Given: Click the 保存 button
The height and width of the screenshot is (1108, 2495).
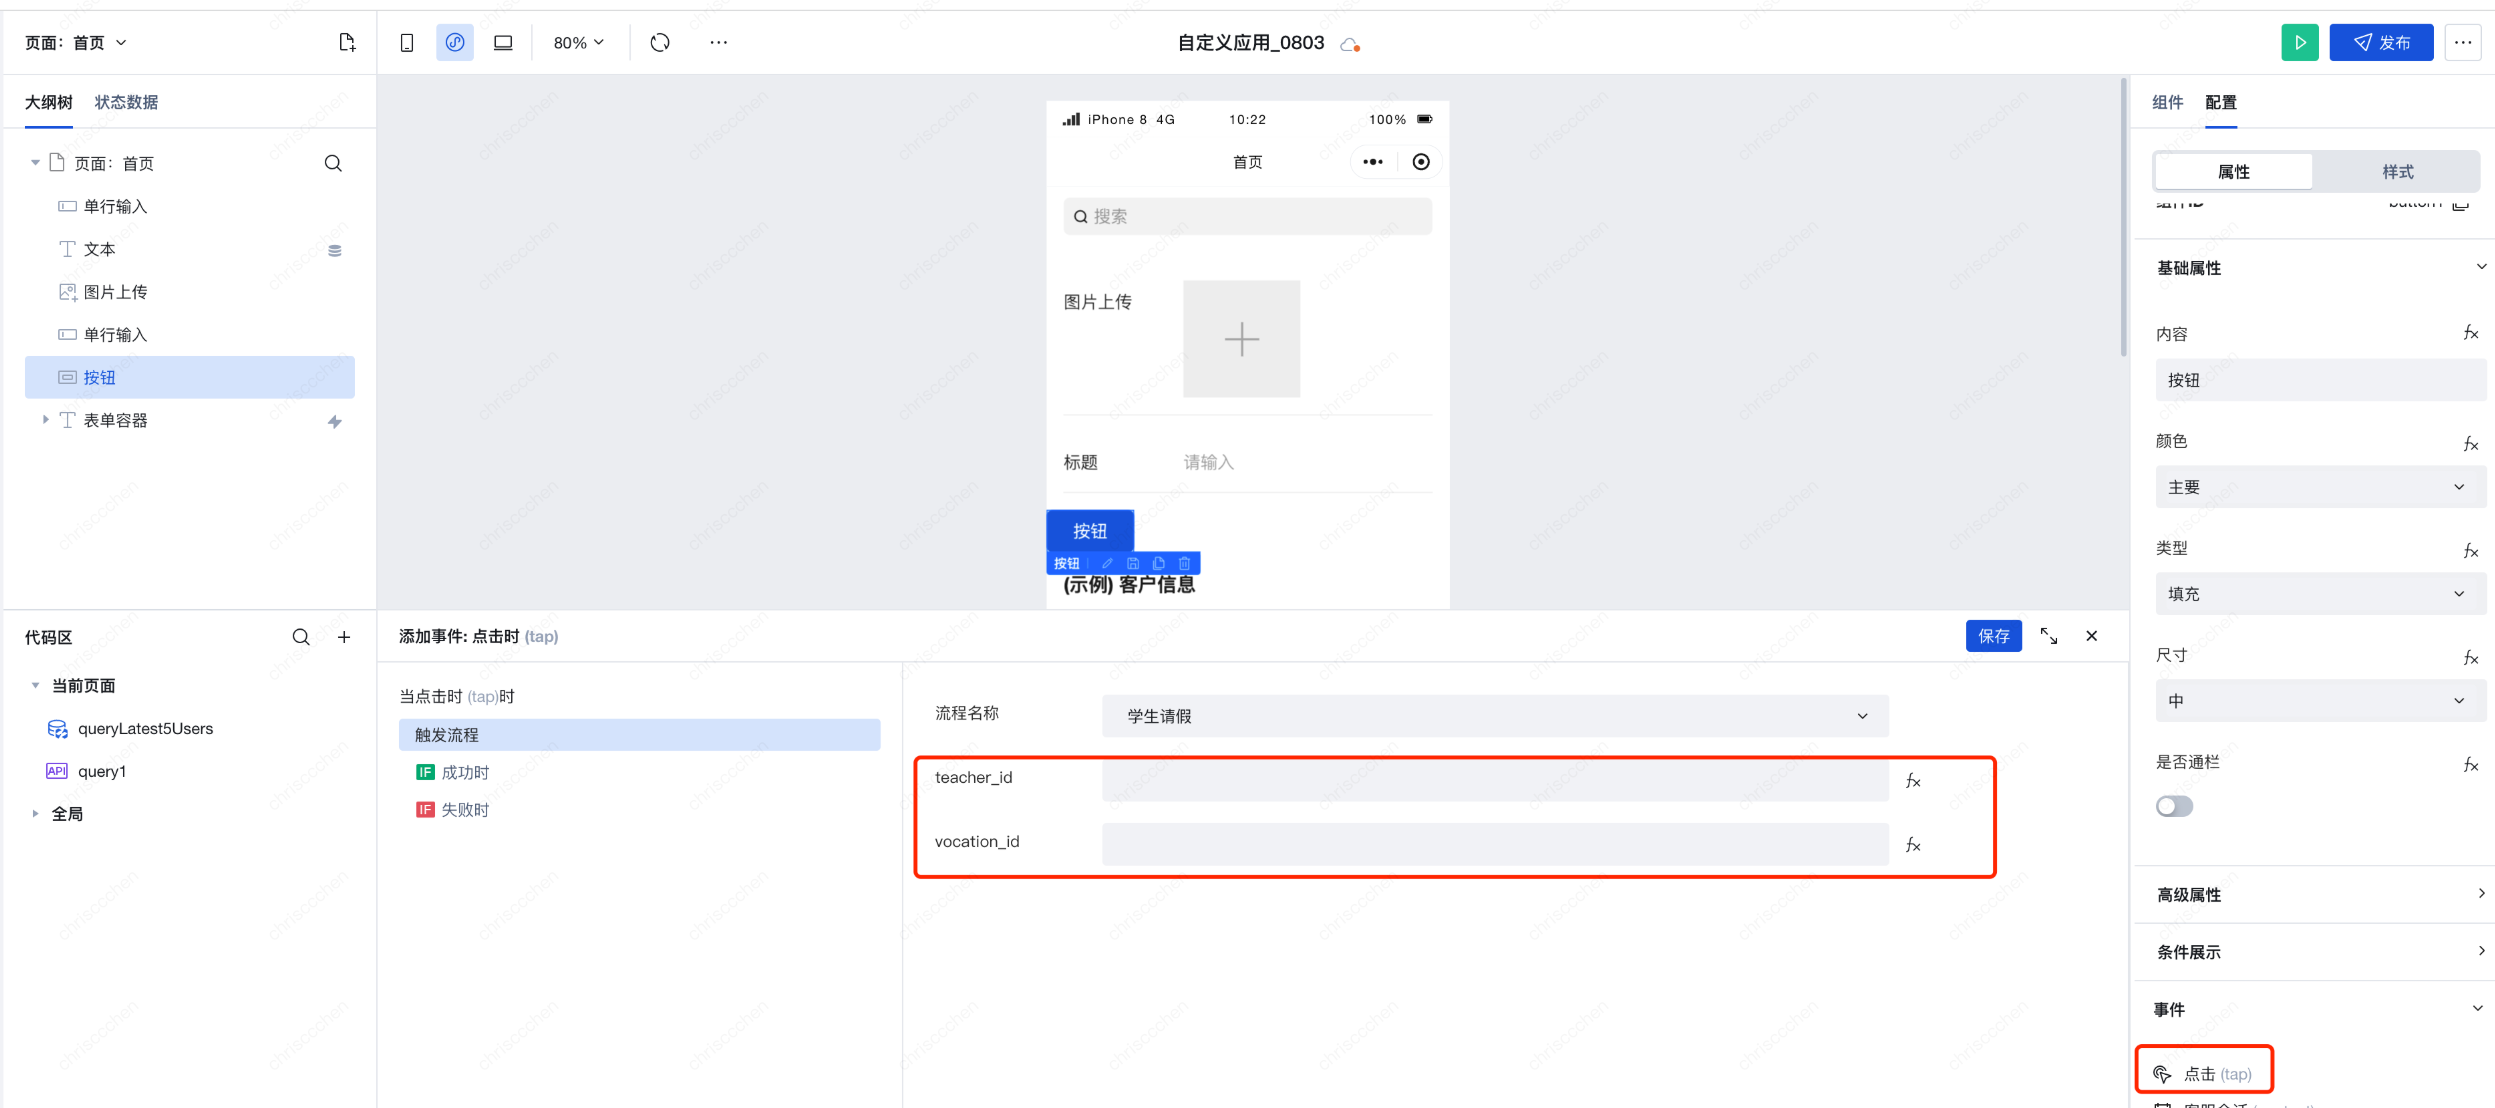Looking at the screenshot, I should pos(1993,636).
